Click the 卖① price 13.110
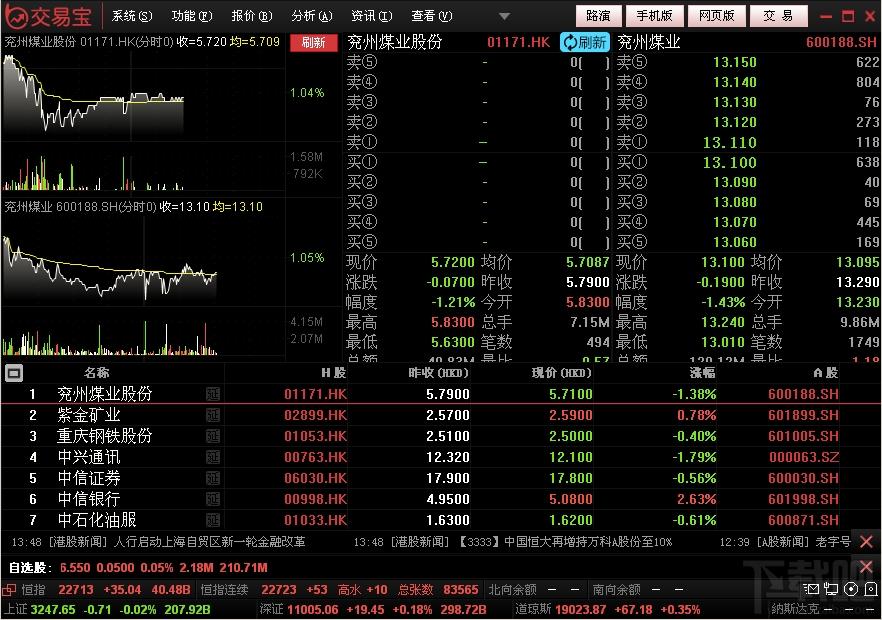Image resolution: width=882 pixels, height=620 pixels. pyautogui.click(x=730, y=142)
